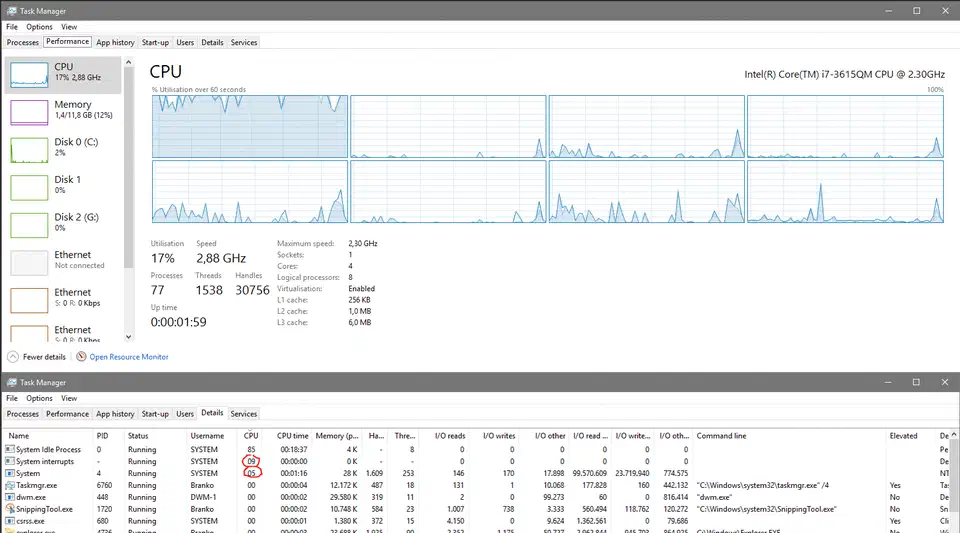The width and height of the screenshot is (960, 533).
Task: Select CPU mini graph in performance sidebar
Action: (29, 75)
